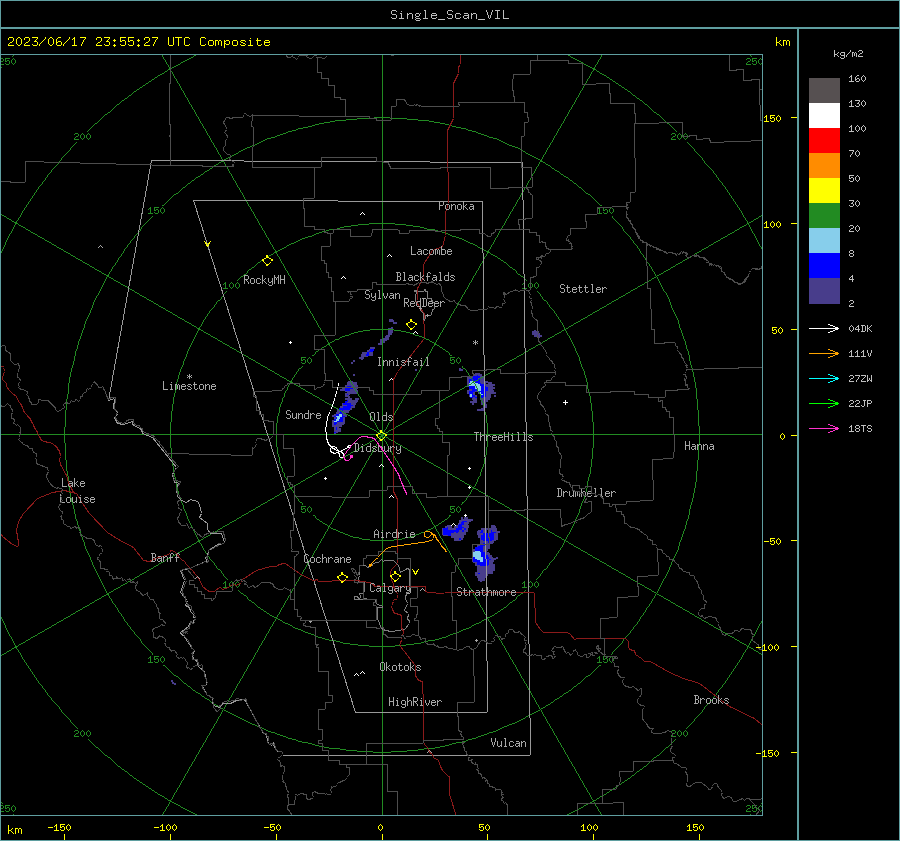Select the orange 50-70 legend color swatch
This screenshot has height=841, width=900.
[x=824, y=166]
